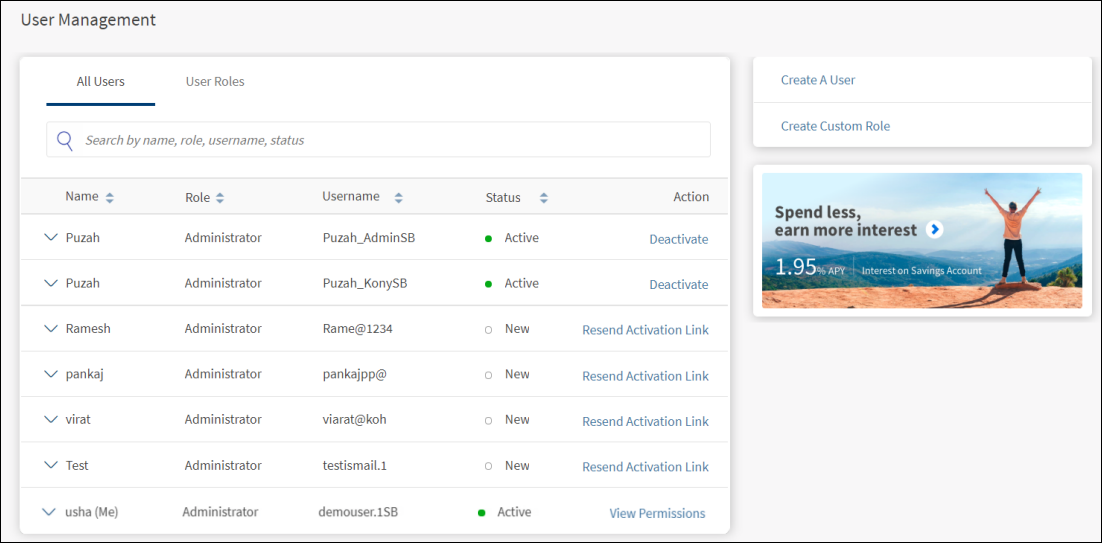Resend Activation Link for Ramesh
The image size is (1102, 543).
point(645,330)
